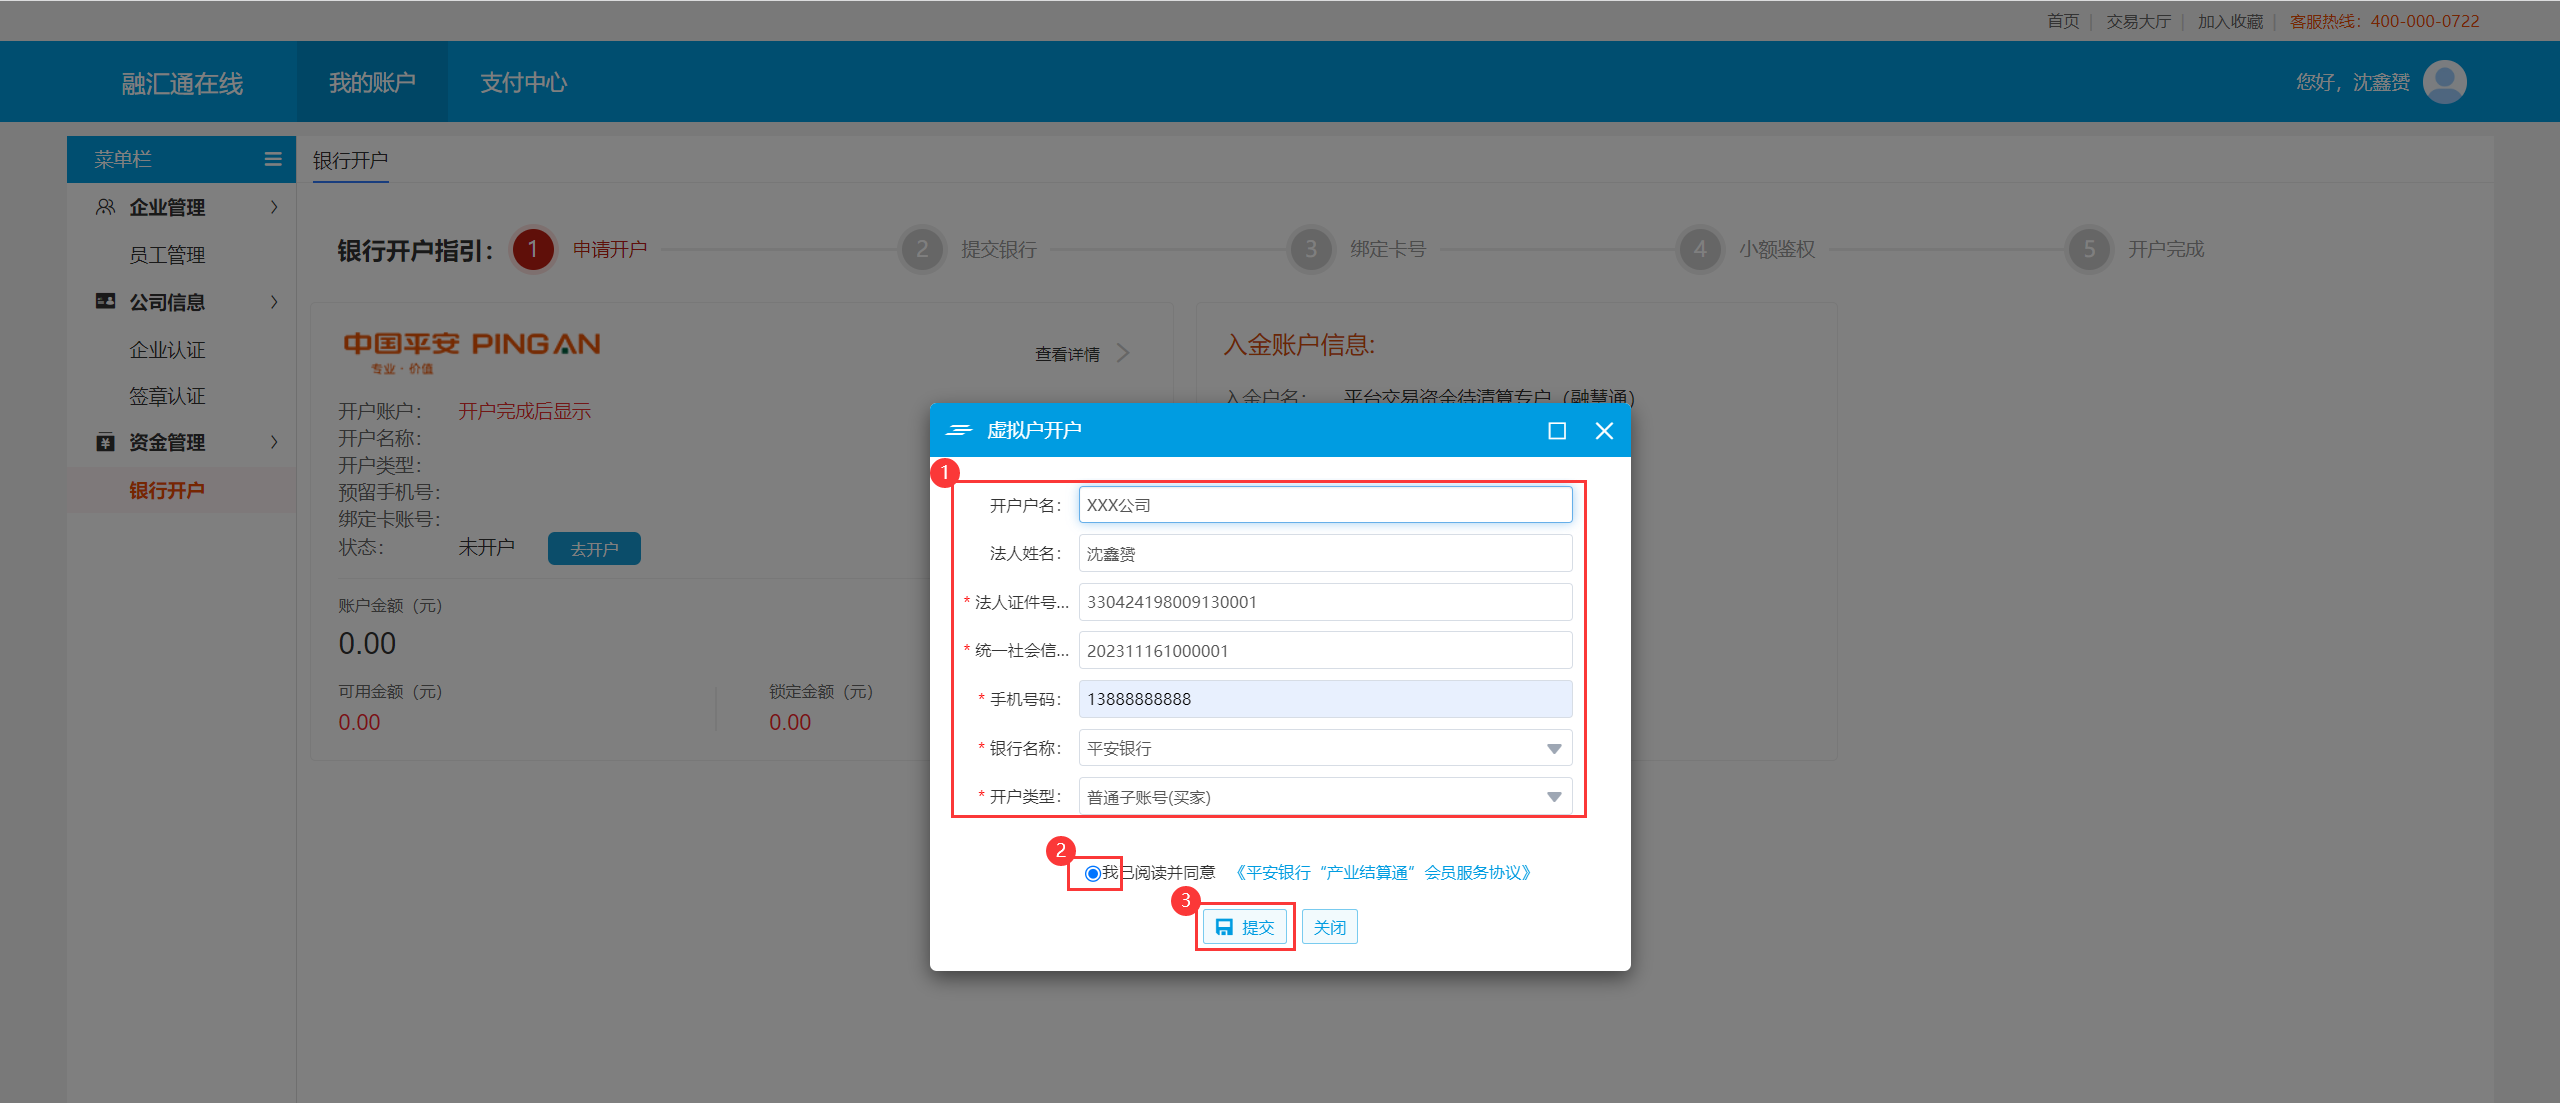Click the 客服热线 400-000-0722 text

[2384, 21]
